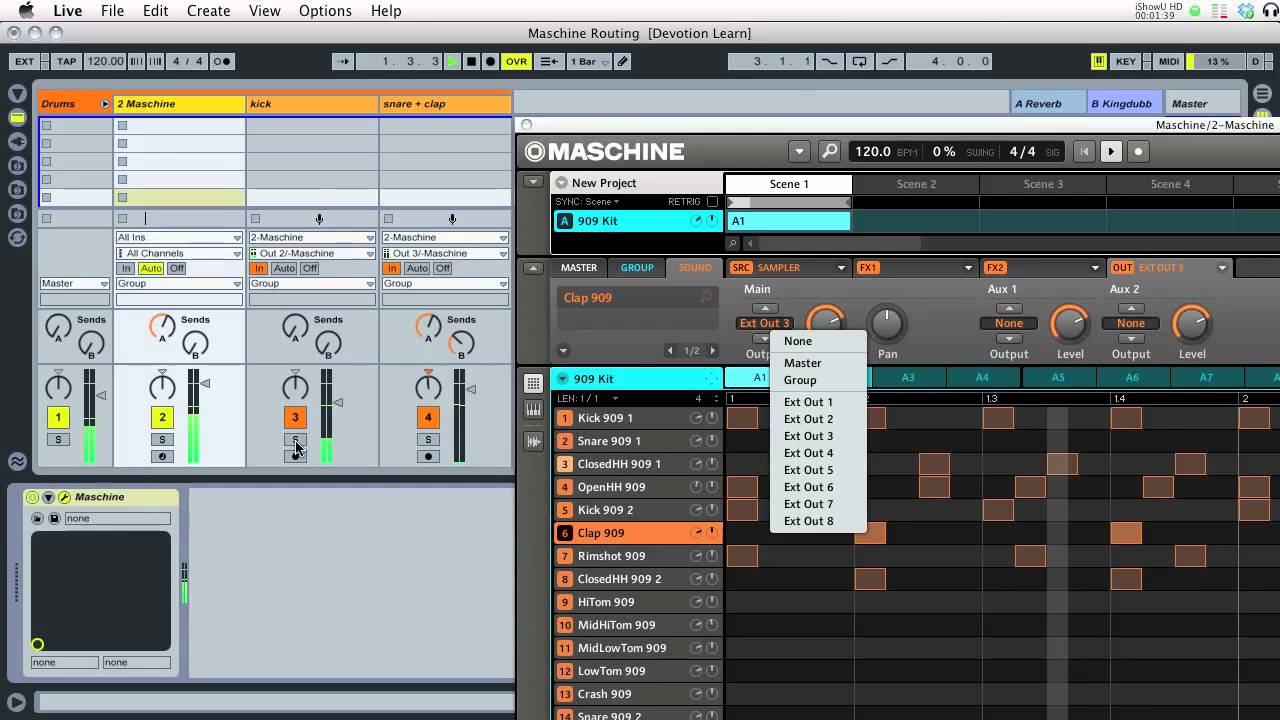Image resolution: width=1280 pixels, height=720 pixels.
Task: Toggle track 1 activator button
Action: point(58,417)
